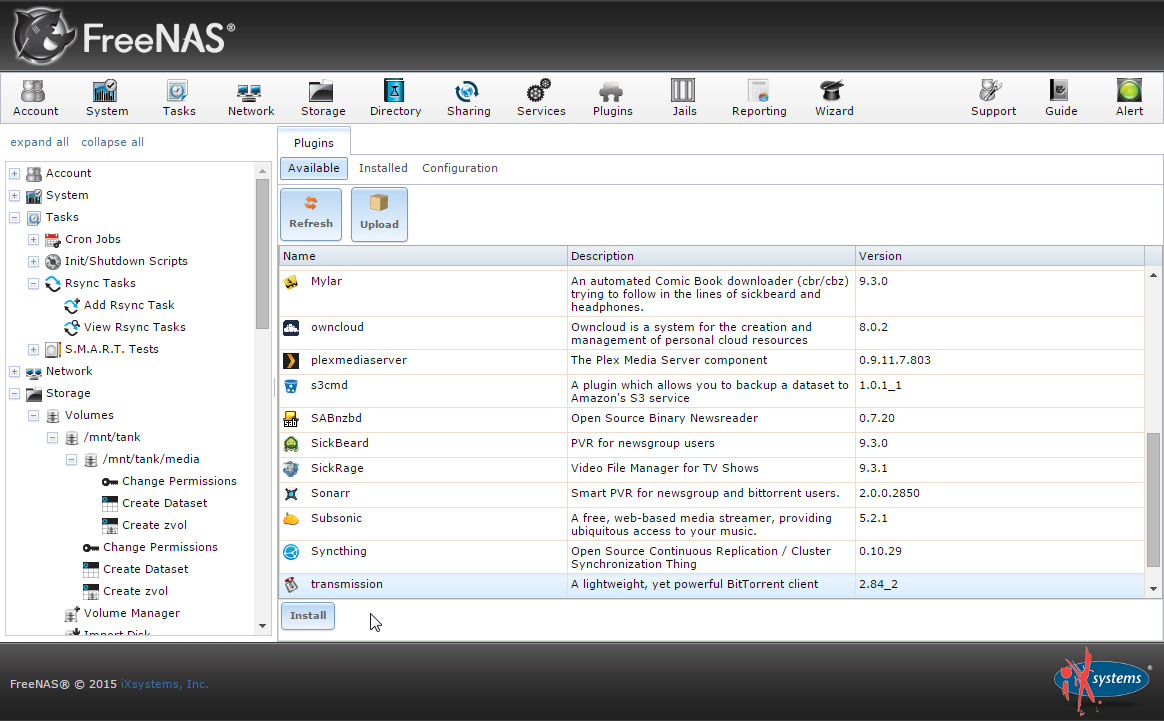Click the SickRage plugin icon

(x=291, y=469)
